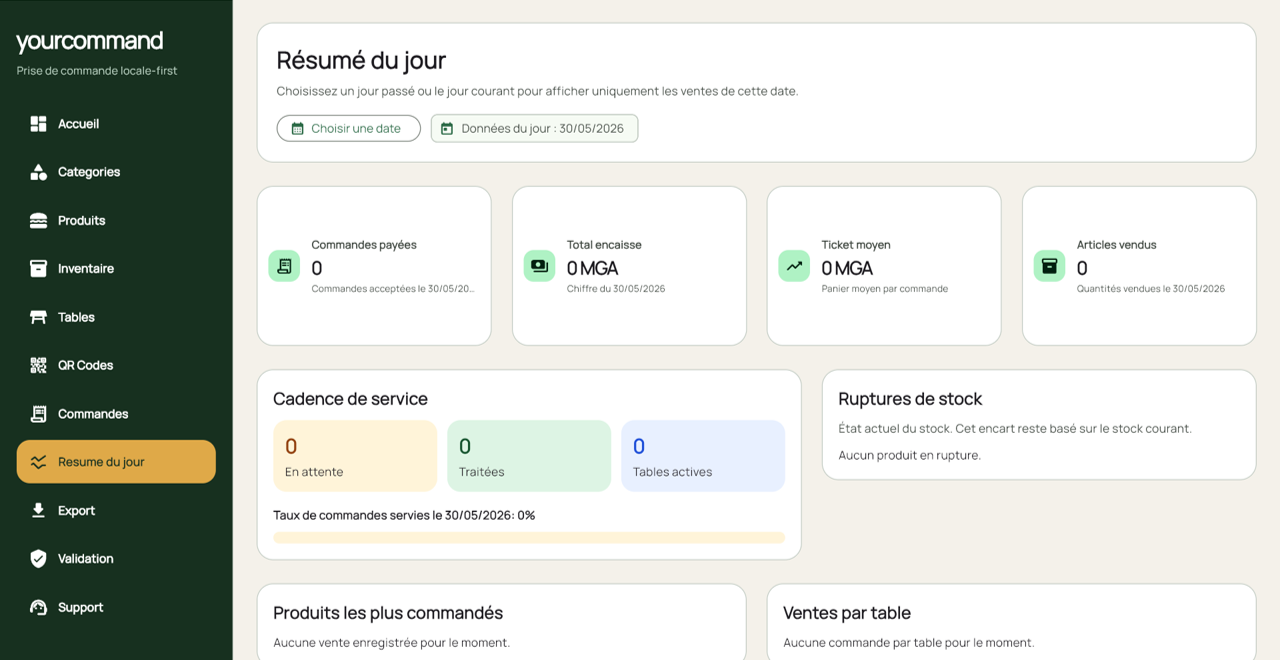The image size is (1280, 660).
Task: Navigate to Inventaire
Action: [x=116, y=269]
